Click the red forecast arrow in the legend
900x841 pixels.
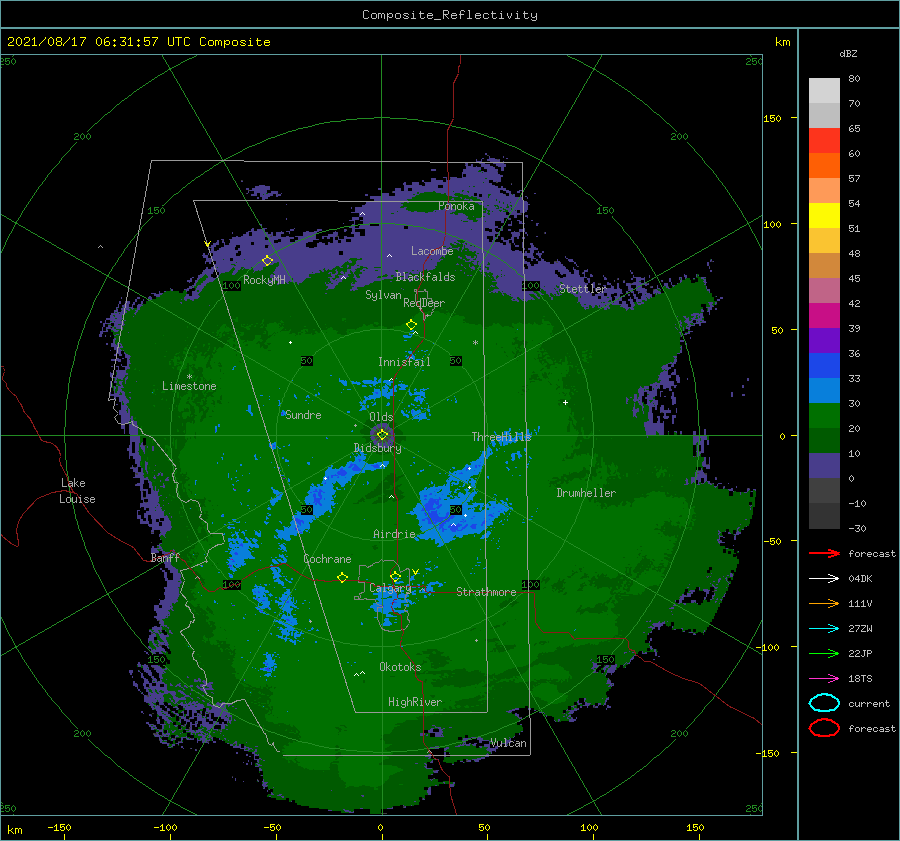pyautogui.click(x=824, y=553)
